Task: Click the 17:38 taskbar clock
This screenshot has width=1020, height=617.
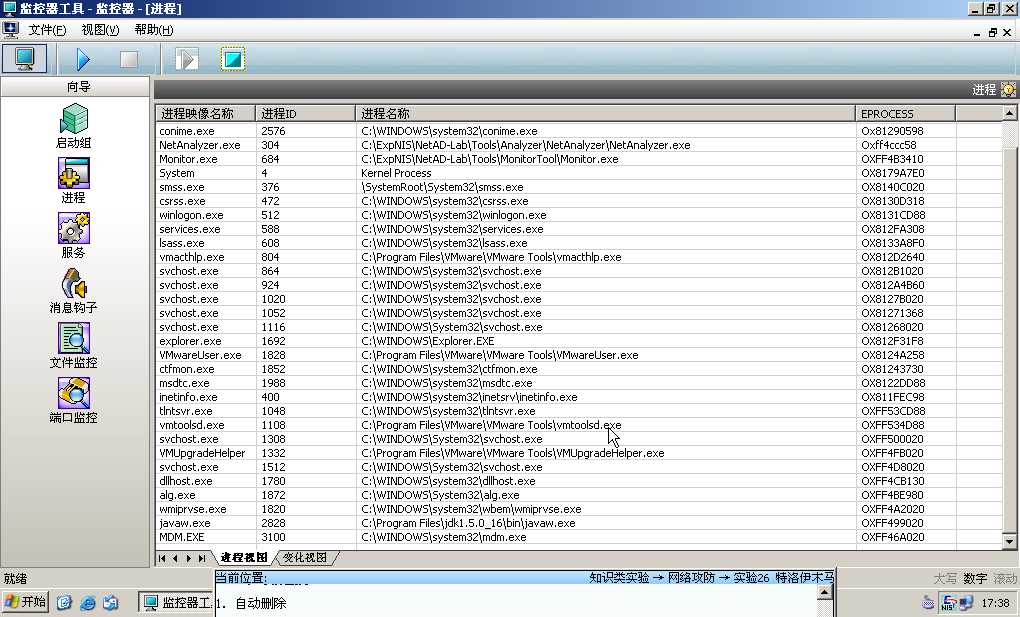Action: [995, 603]
